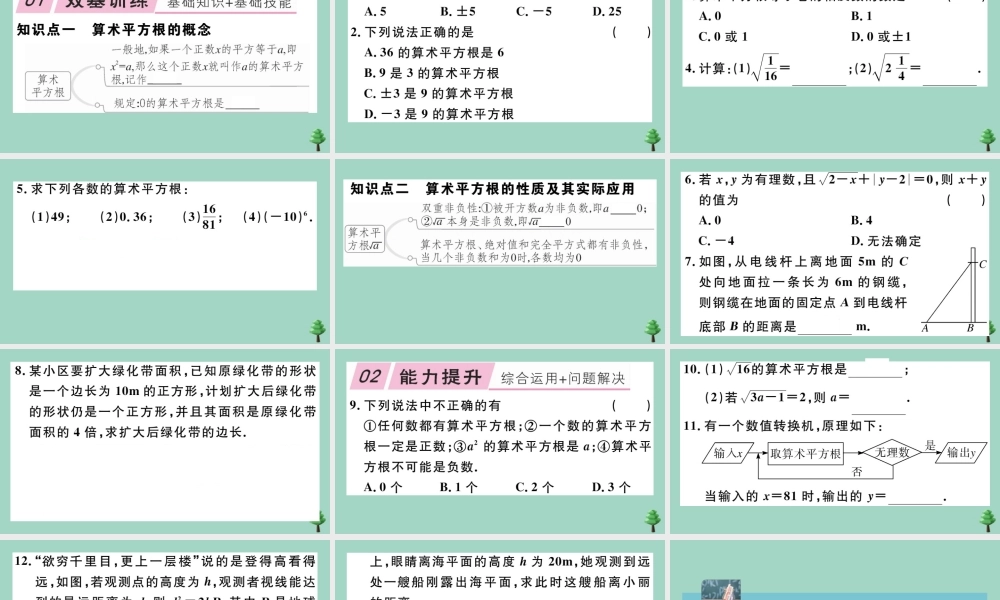
Task: Click the blank after 输出的 y=
Action: coord(915,497)
